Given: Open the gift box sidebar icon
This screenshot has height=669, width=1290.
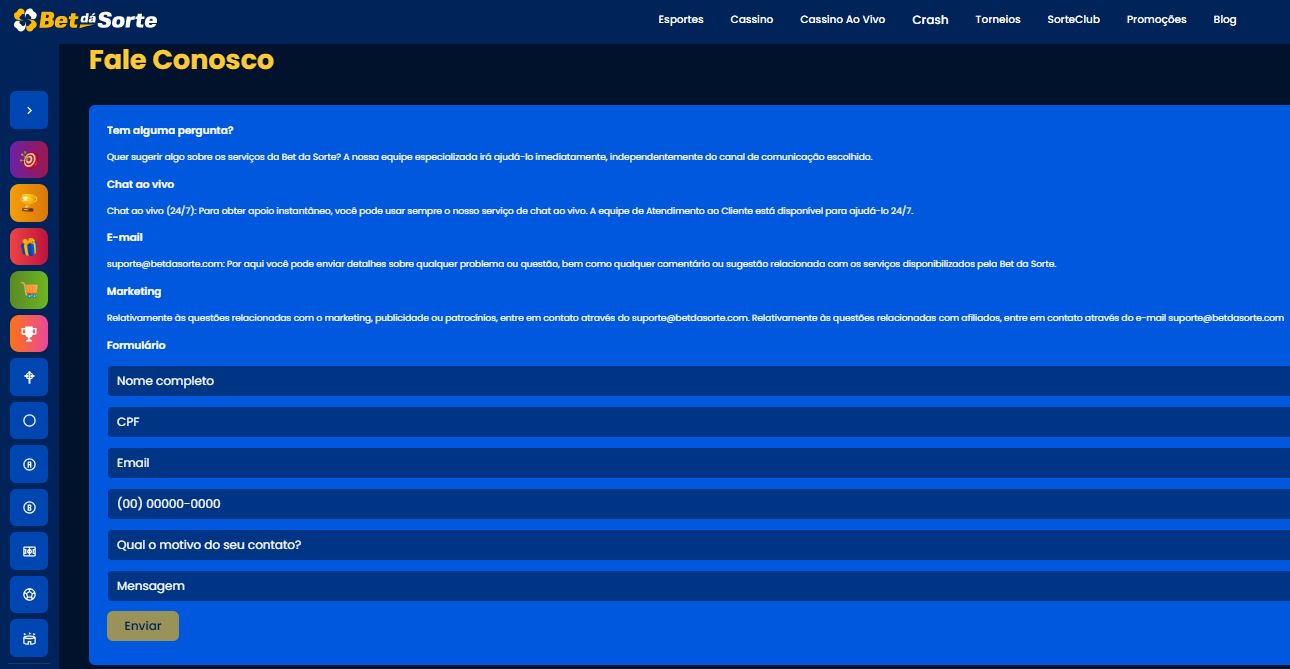Looking at the screenshot, I should [x=29, y=246].
